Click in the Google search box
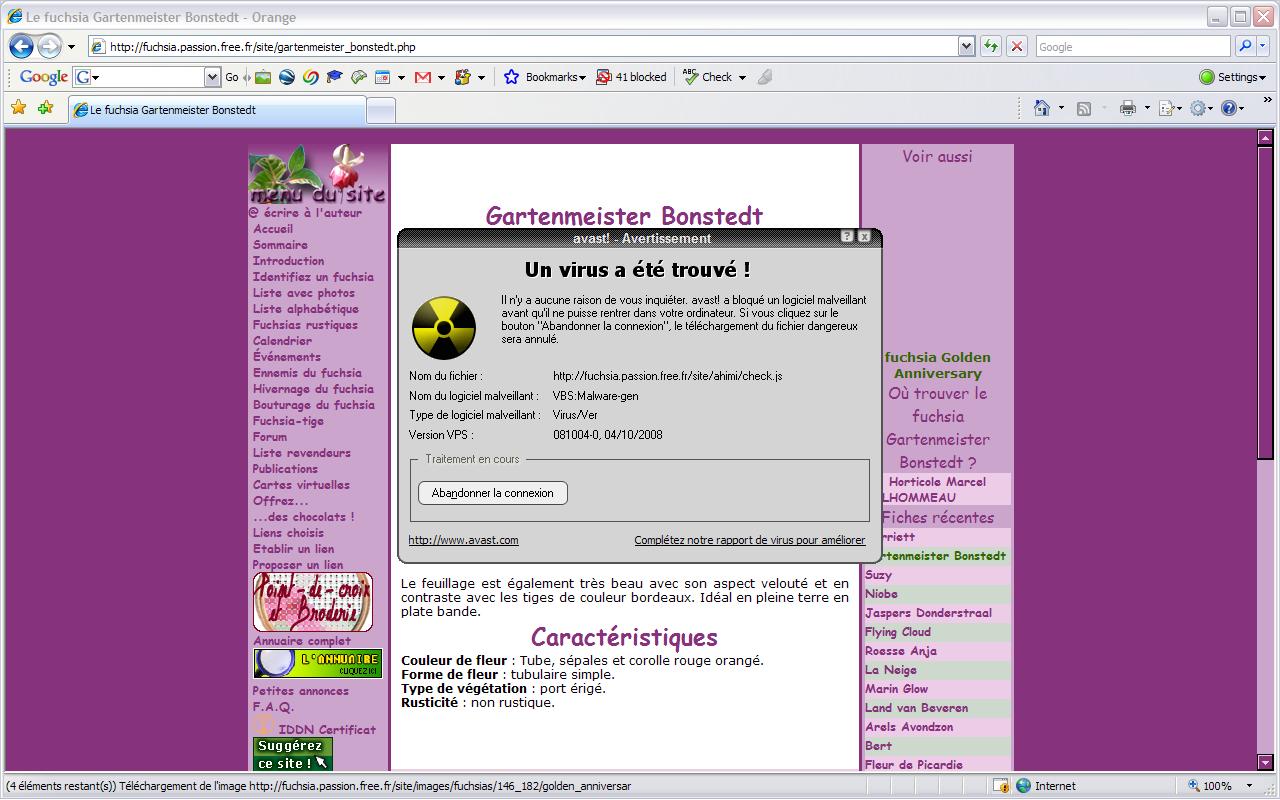Image resolution: width=1280 pixels, height=800 pixels. point(1131,46)
